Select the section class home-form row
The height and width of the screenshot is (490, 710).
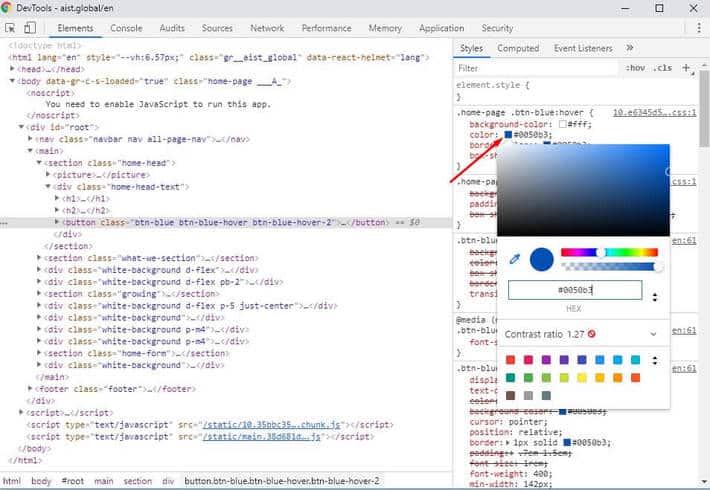136,353
